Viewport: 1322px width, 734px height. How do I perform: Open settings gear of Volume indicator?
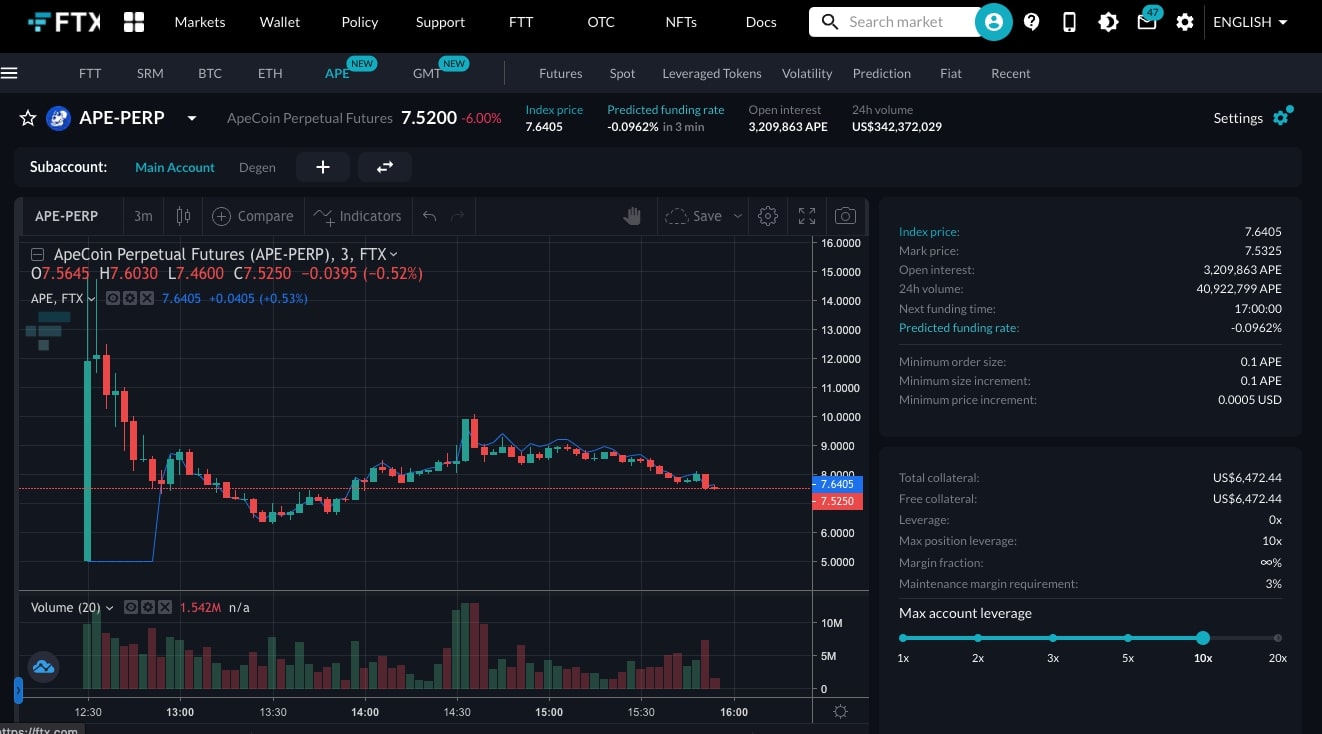148,607
